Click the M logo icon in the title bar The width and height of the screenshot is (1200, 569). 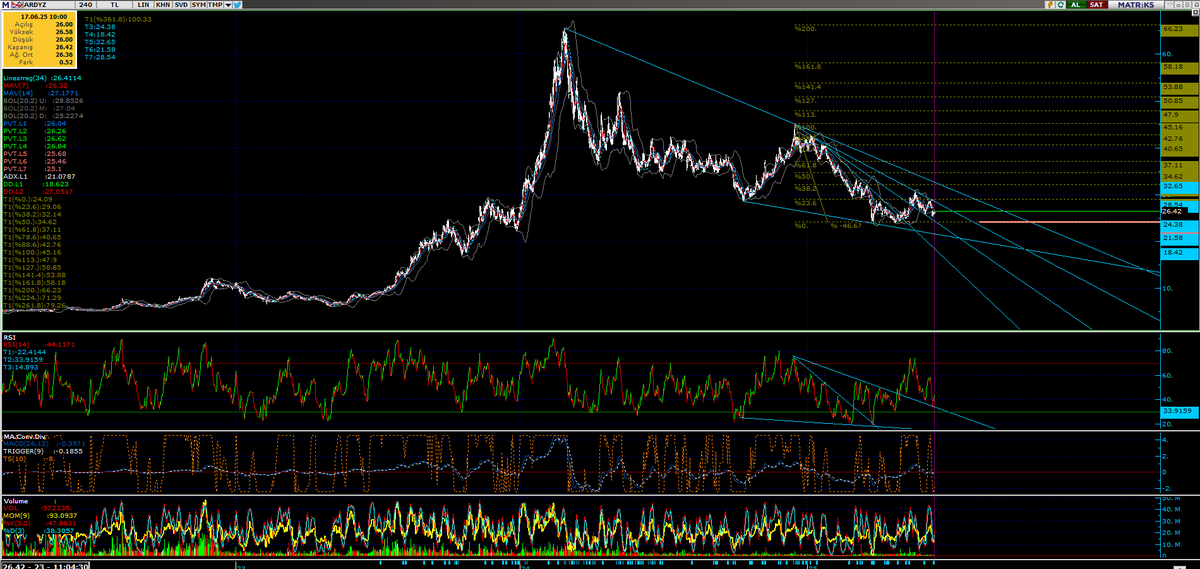pyautogui.click(x=5, y=5)
